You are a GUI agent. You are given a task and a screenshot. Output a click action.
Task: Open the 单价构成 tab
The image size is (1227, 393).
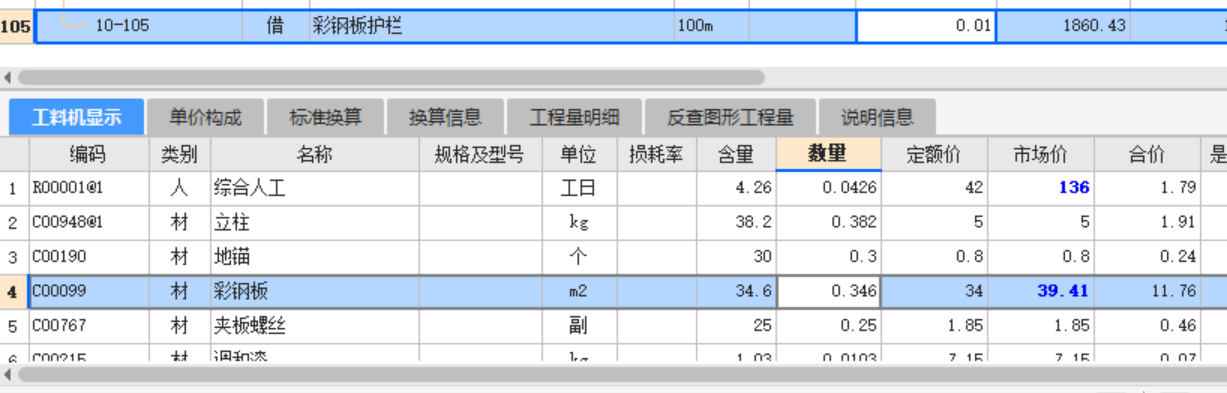tap(205, 117)
